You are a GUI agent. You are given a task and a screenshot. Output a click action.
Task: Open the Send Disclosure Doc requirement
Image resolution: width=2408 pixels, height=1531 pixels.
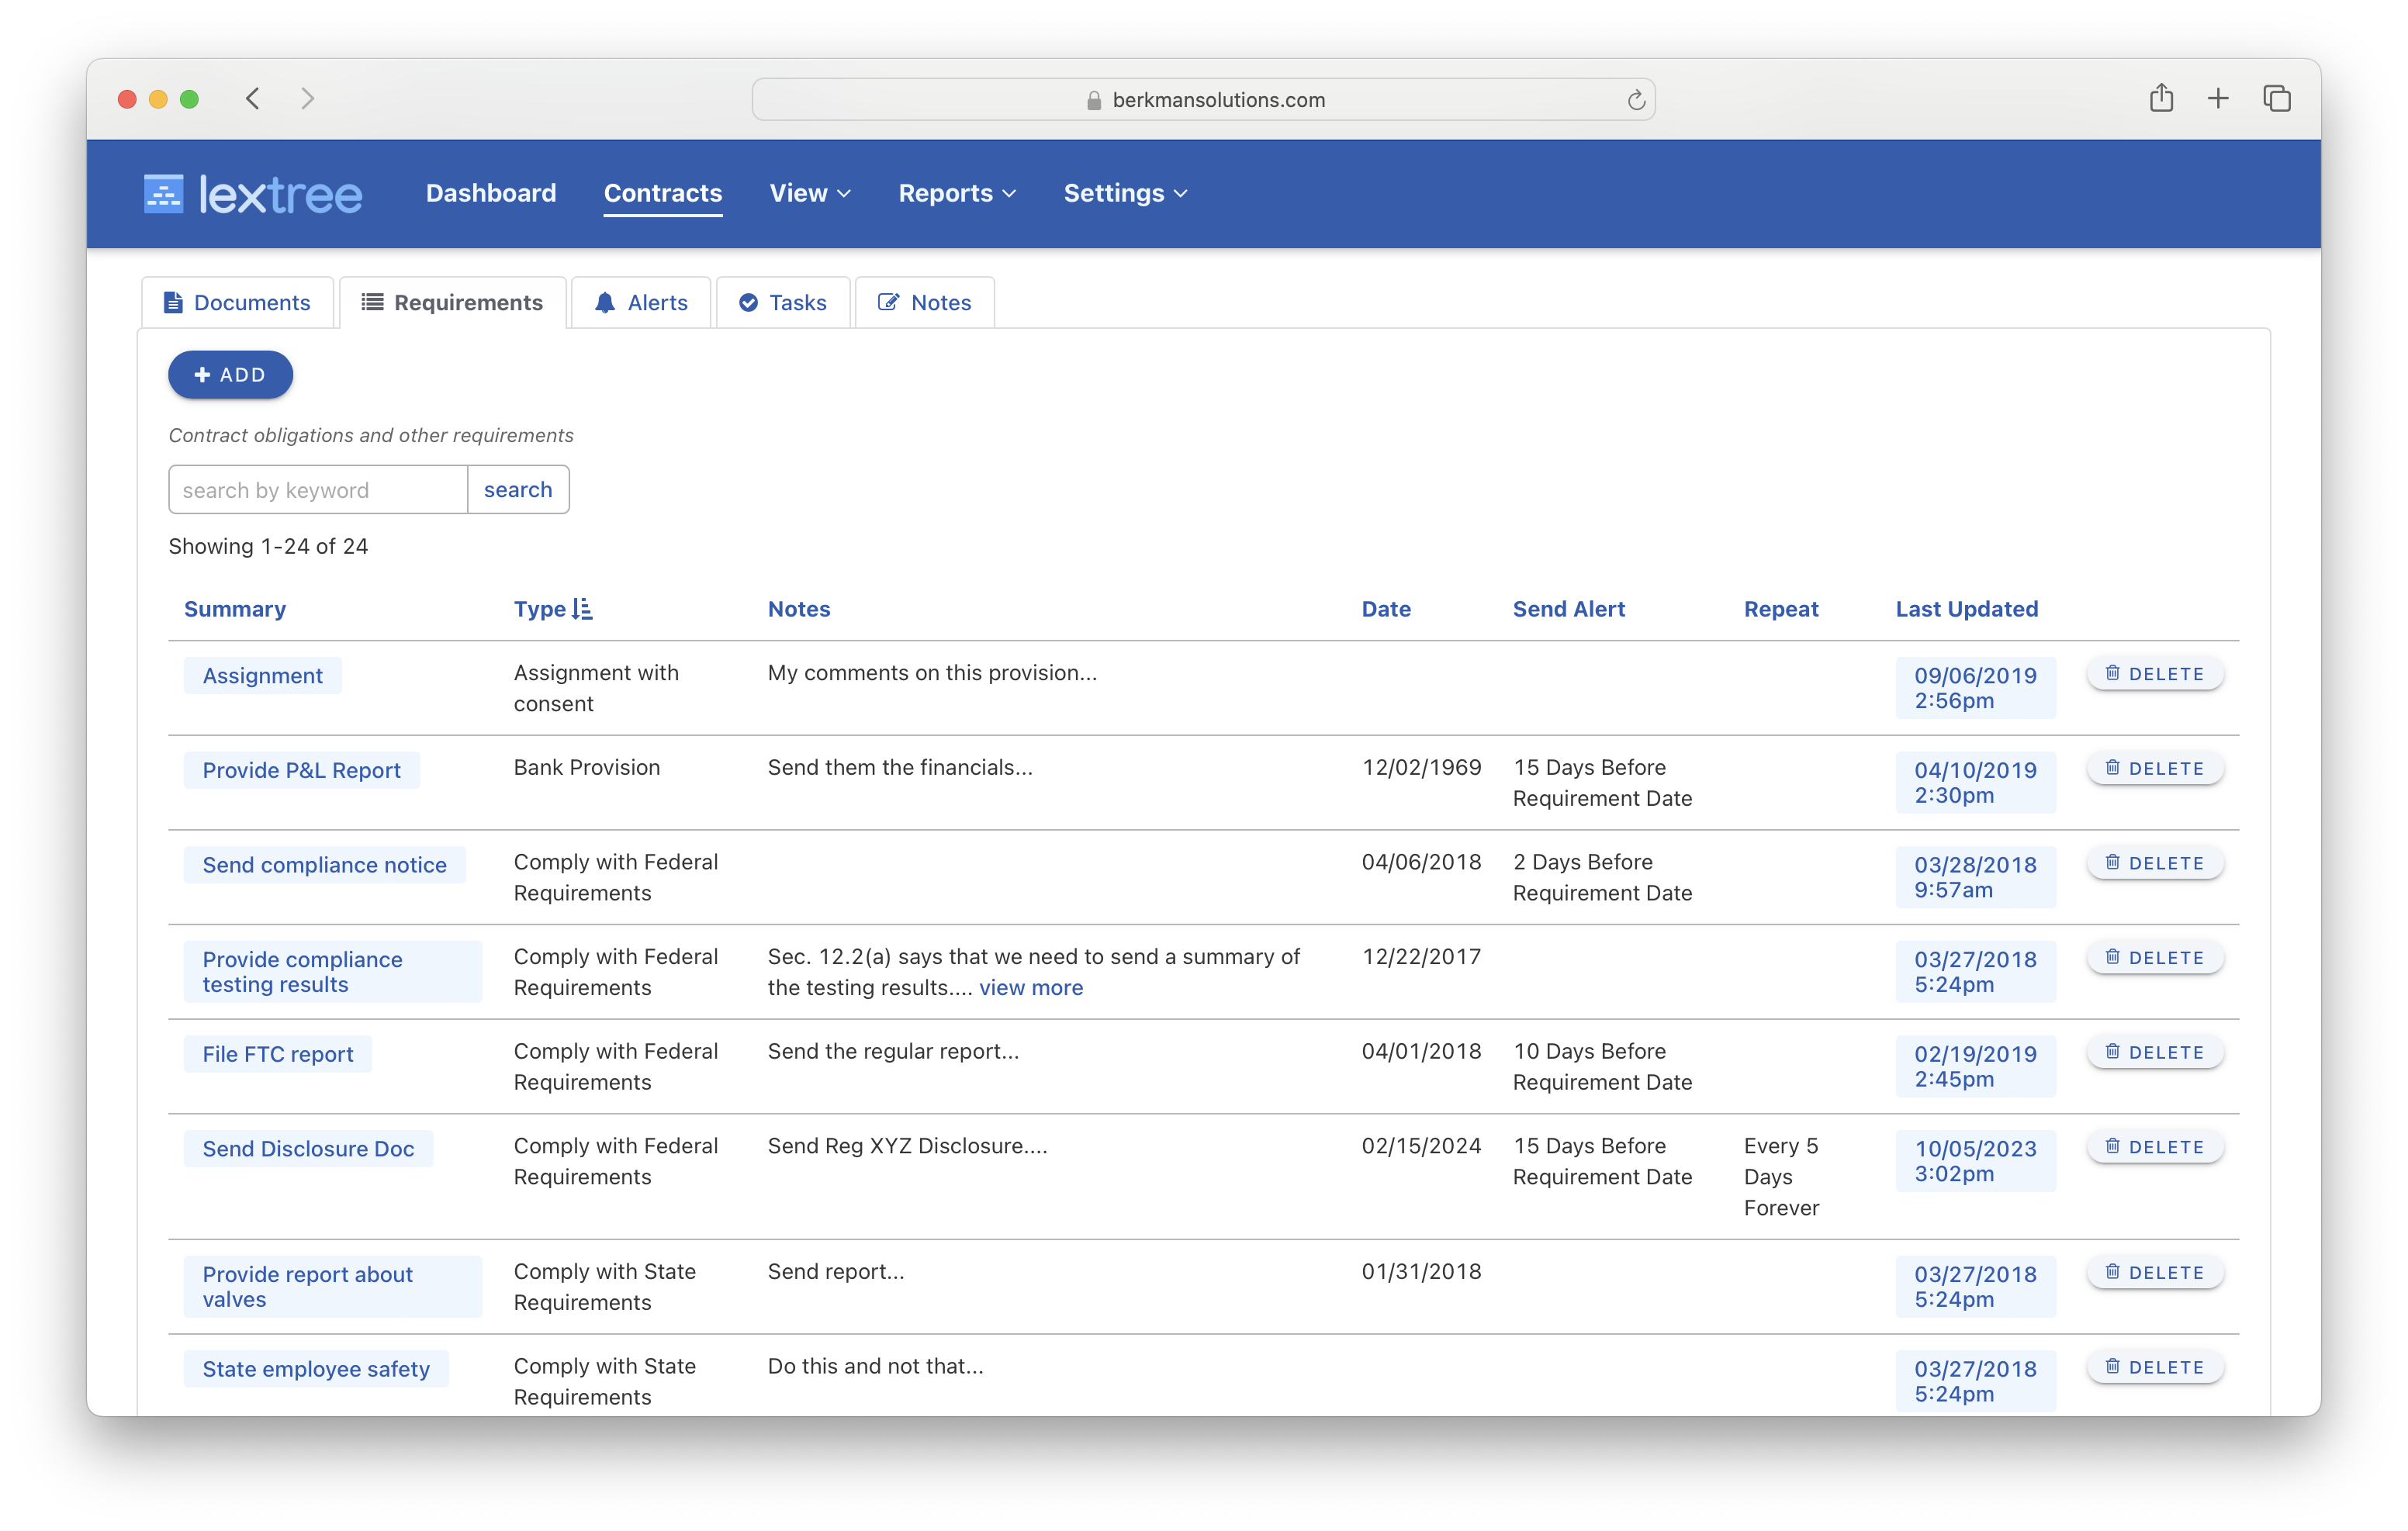[x=308, y=1149]
